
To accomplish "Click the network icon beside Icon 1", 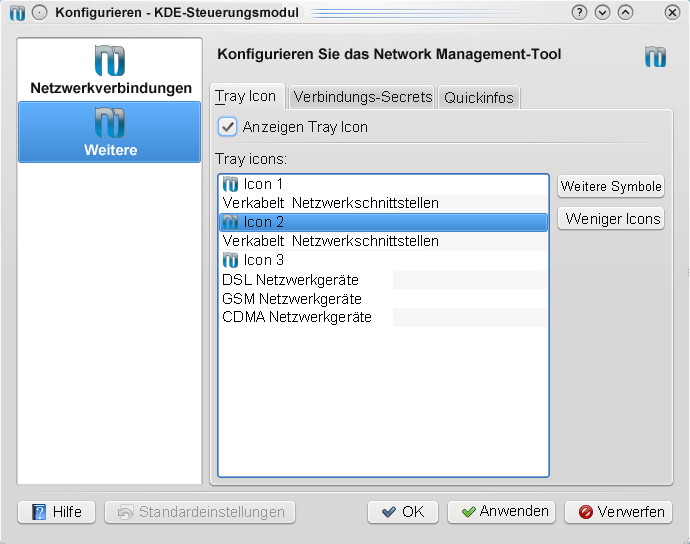I will [x=231, y=184].
